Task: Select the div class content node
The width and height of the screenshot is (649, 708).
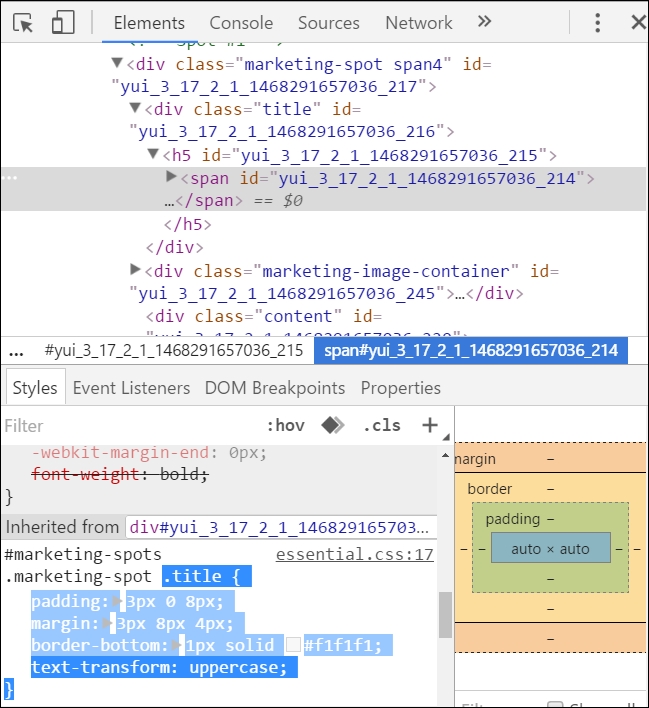Action: click(x=264, y=317)
